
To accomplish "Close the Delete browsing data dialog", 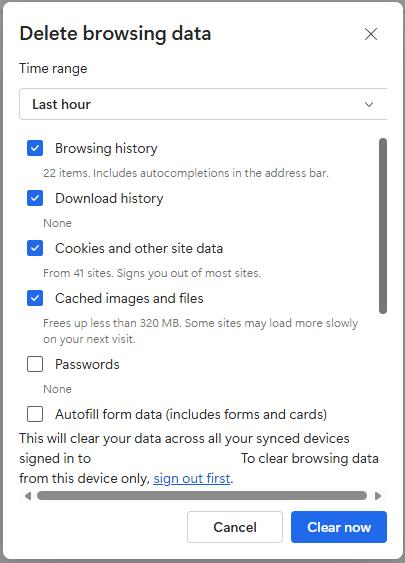I will pyautogui.click(x=371, y=34).
